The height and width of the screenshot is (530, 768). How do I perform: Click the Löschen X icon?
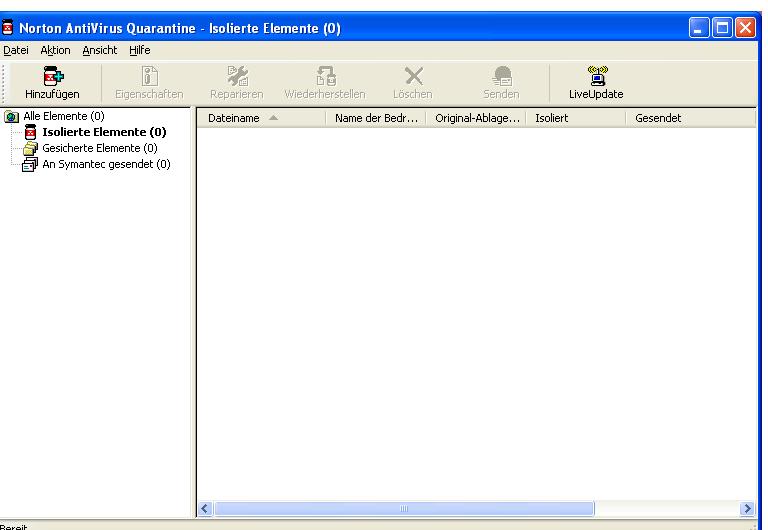point(414,76)
